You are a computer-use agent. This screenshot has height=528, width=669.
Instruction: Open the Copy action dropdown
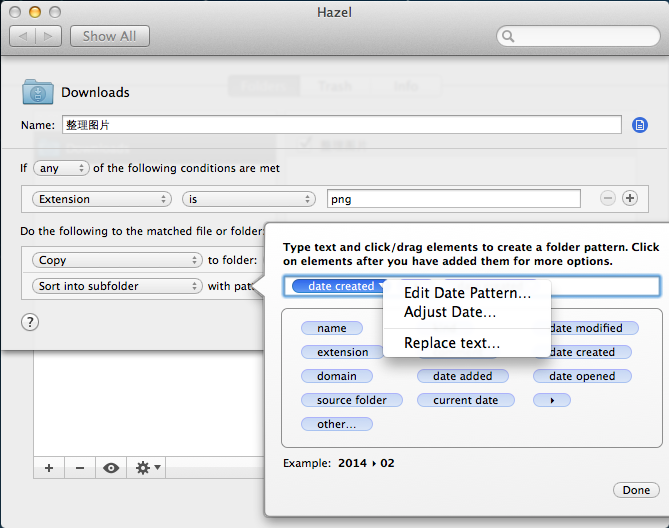click(116, 260)
